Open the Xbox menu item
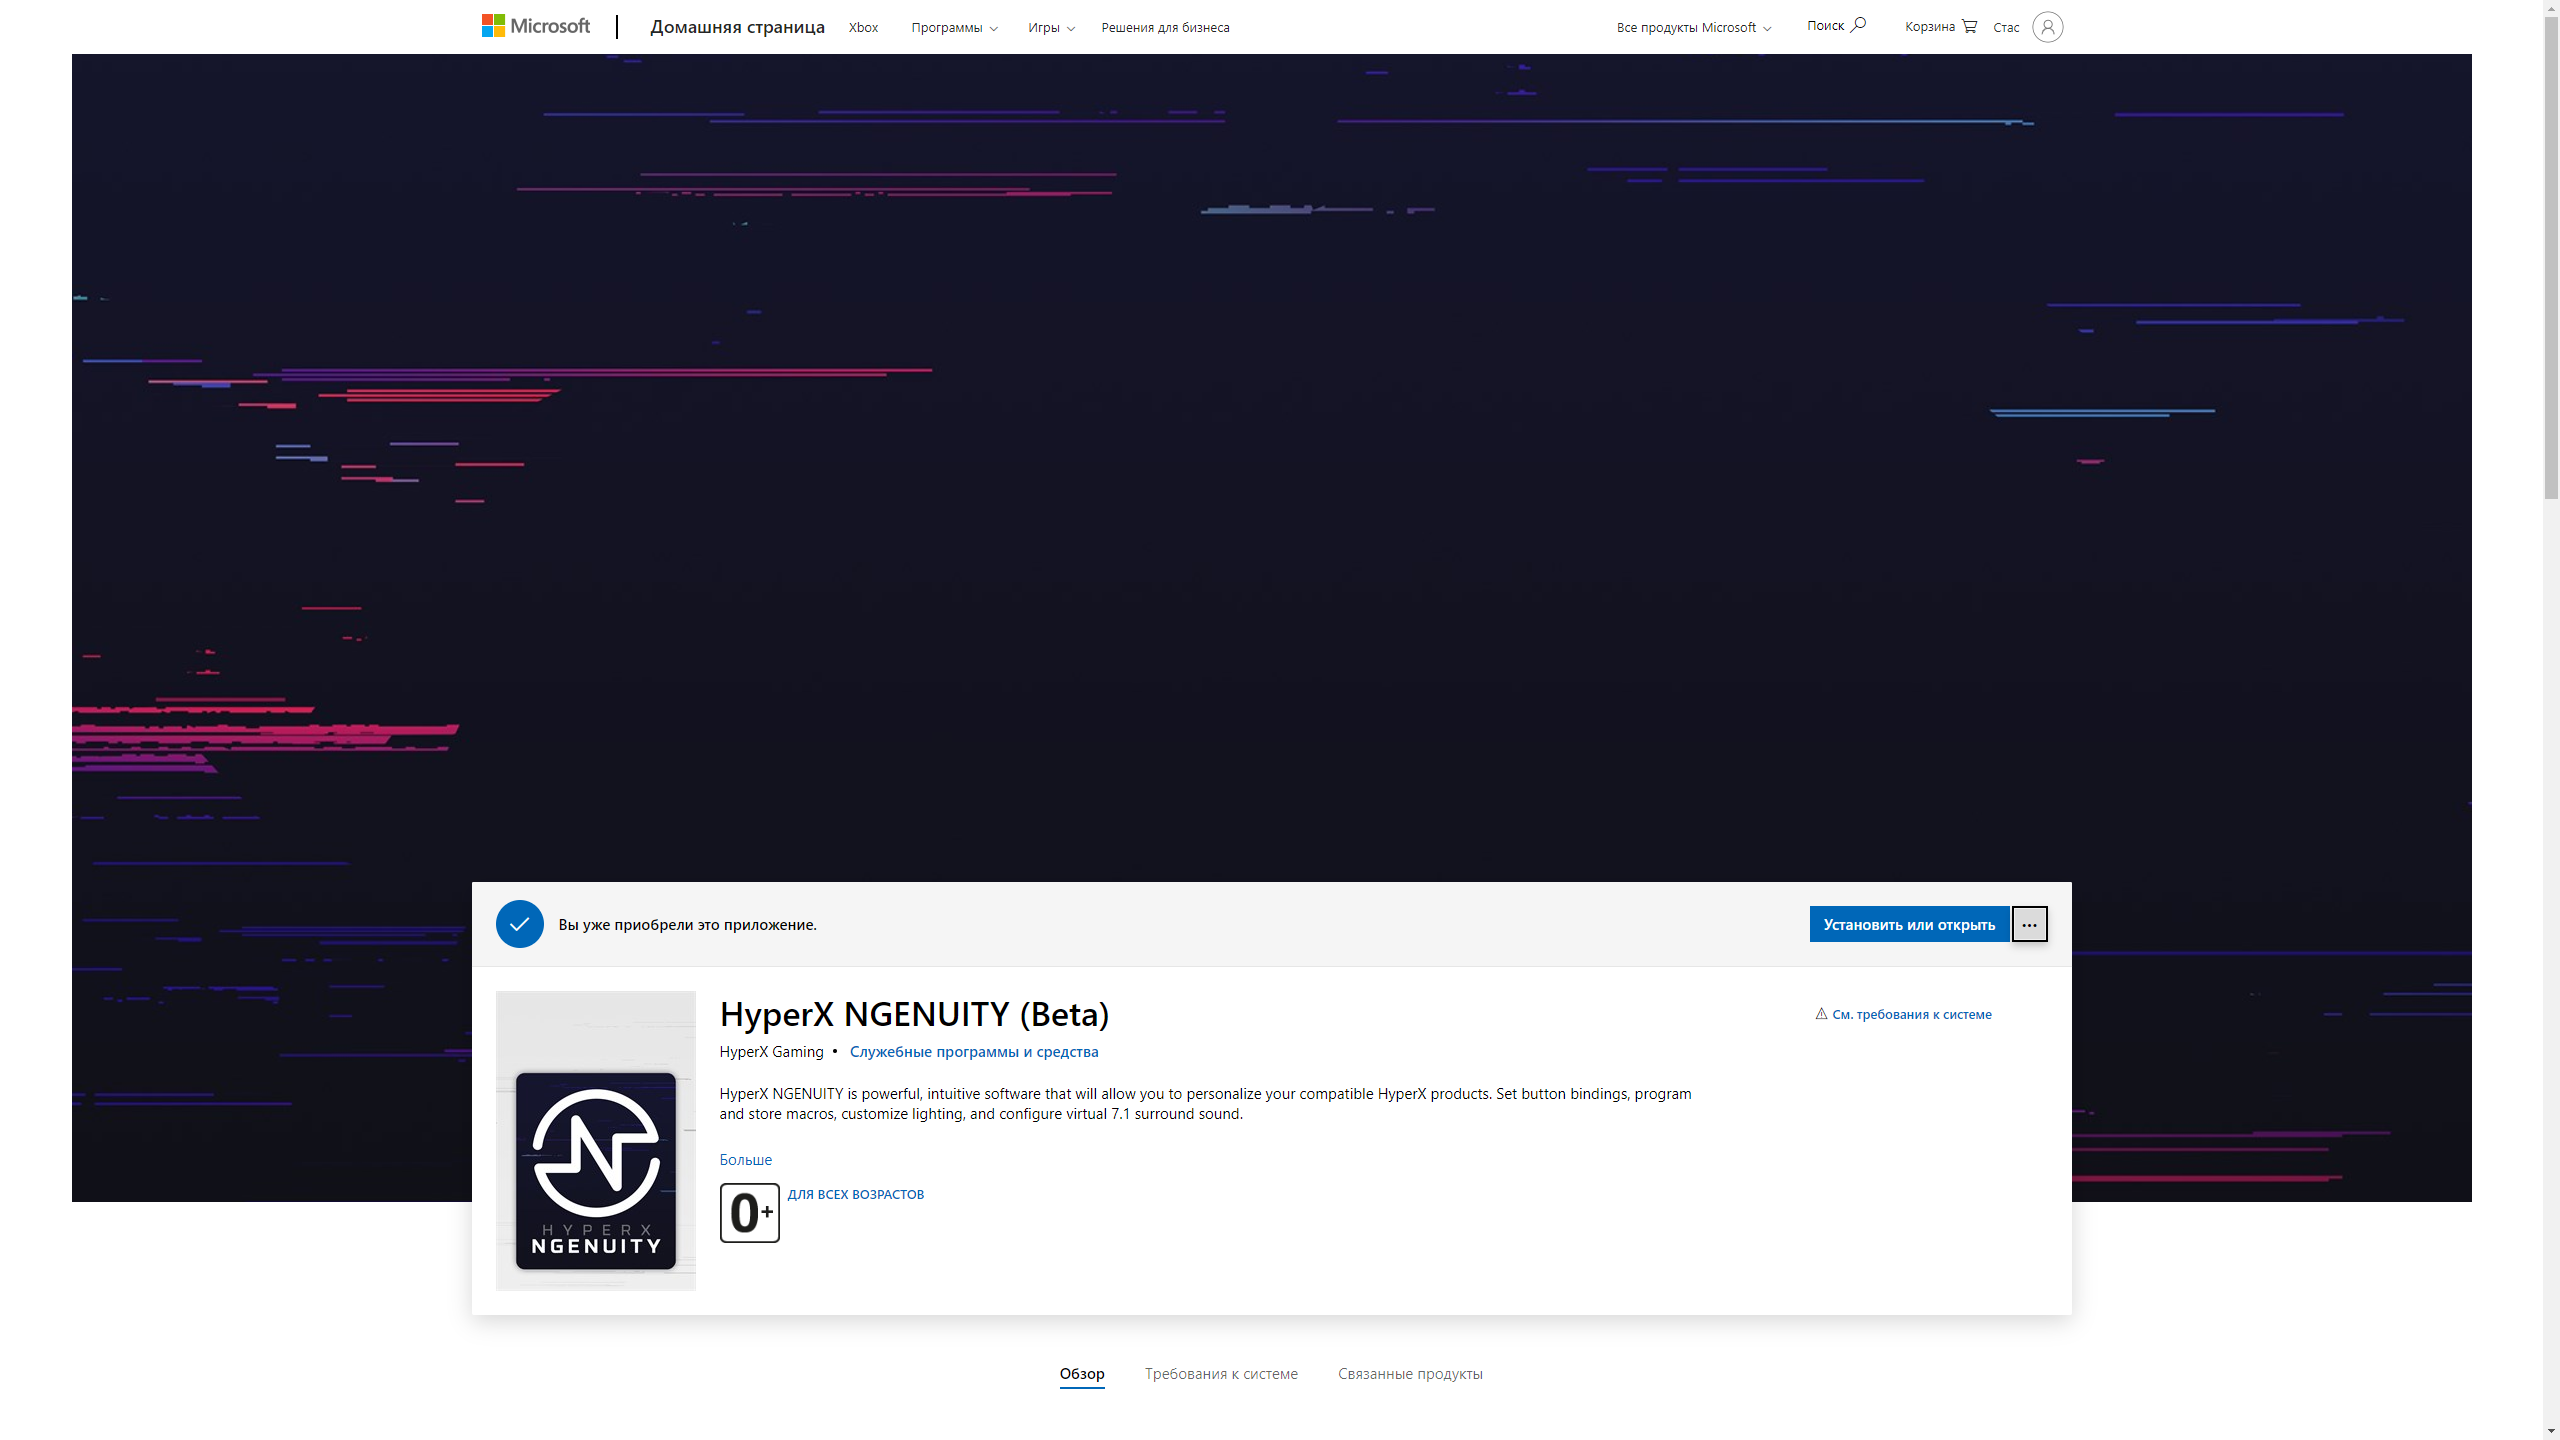Image resolution: width=2560 pixels, height=1440 pixels. point(863,28)
